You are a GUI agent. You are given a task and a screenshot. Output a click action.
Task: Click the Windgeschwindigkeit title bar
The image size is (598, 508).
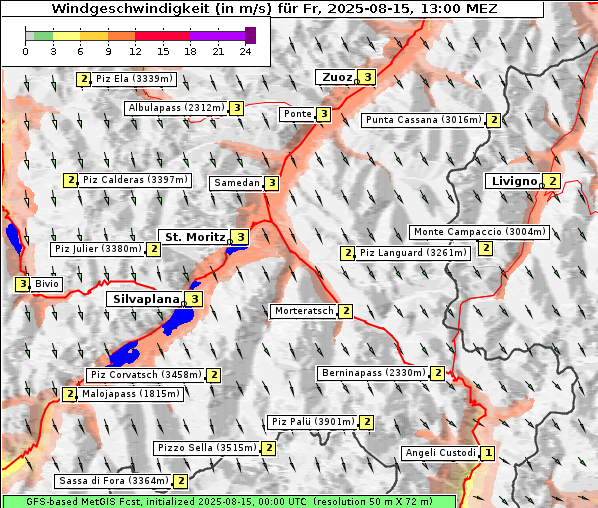click(x=273, y=8)
